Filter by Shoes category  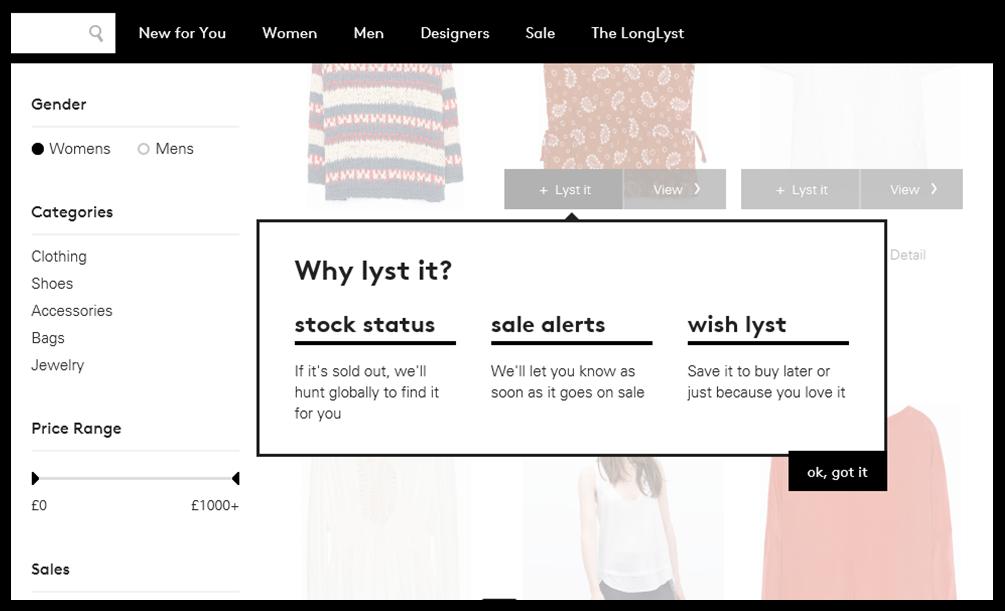pyautogui.click(x=52, y=284)
